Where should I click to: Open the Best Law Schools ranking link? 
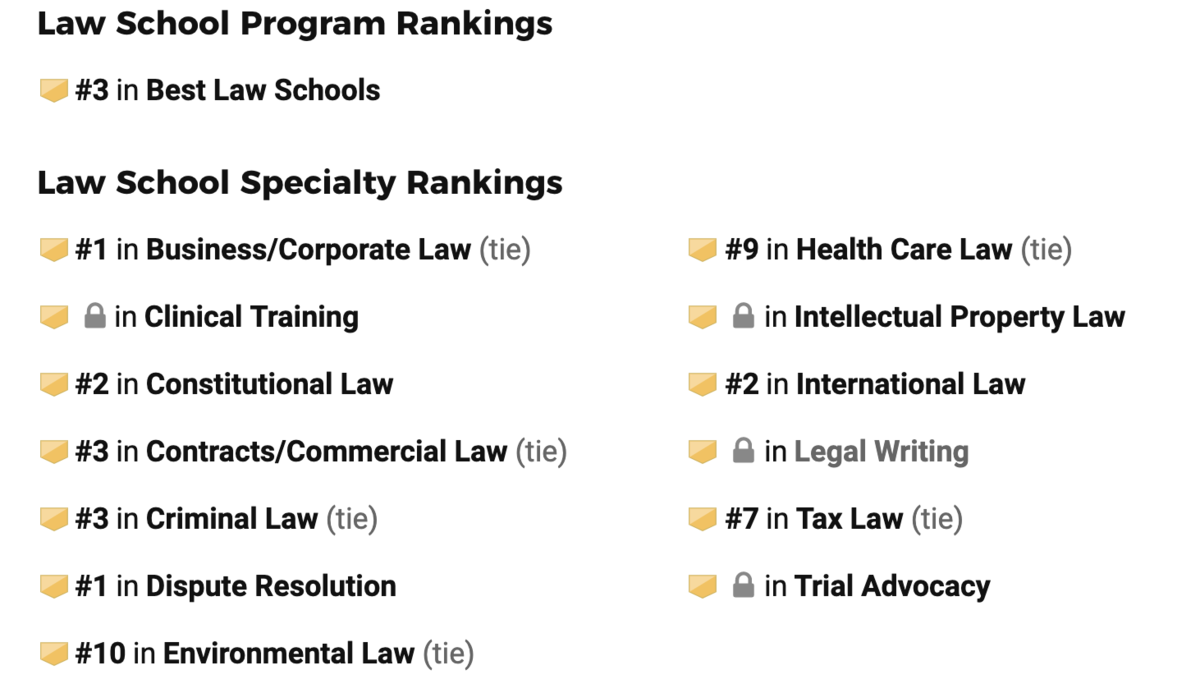click(263, 90)
